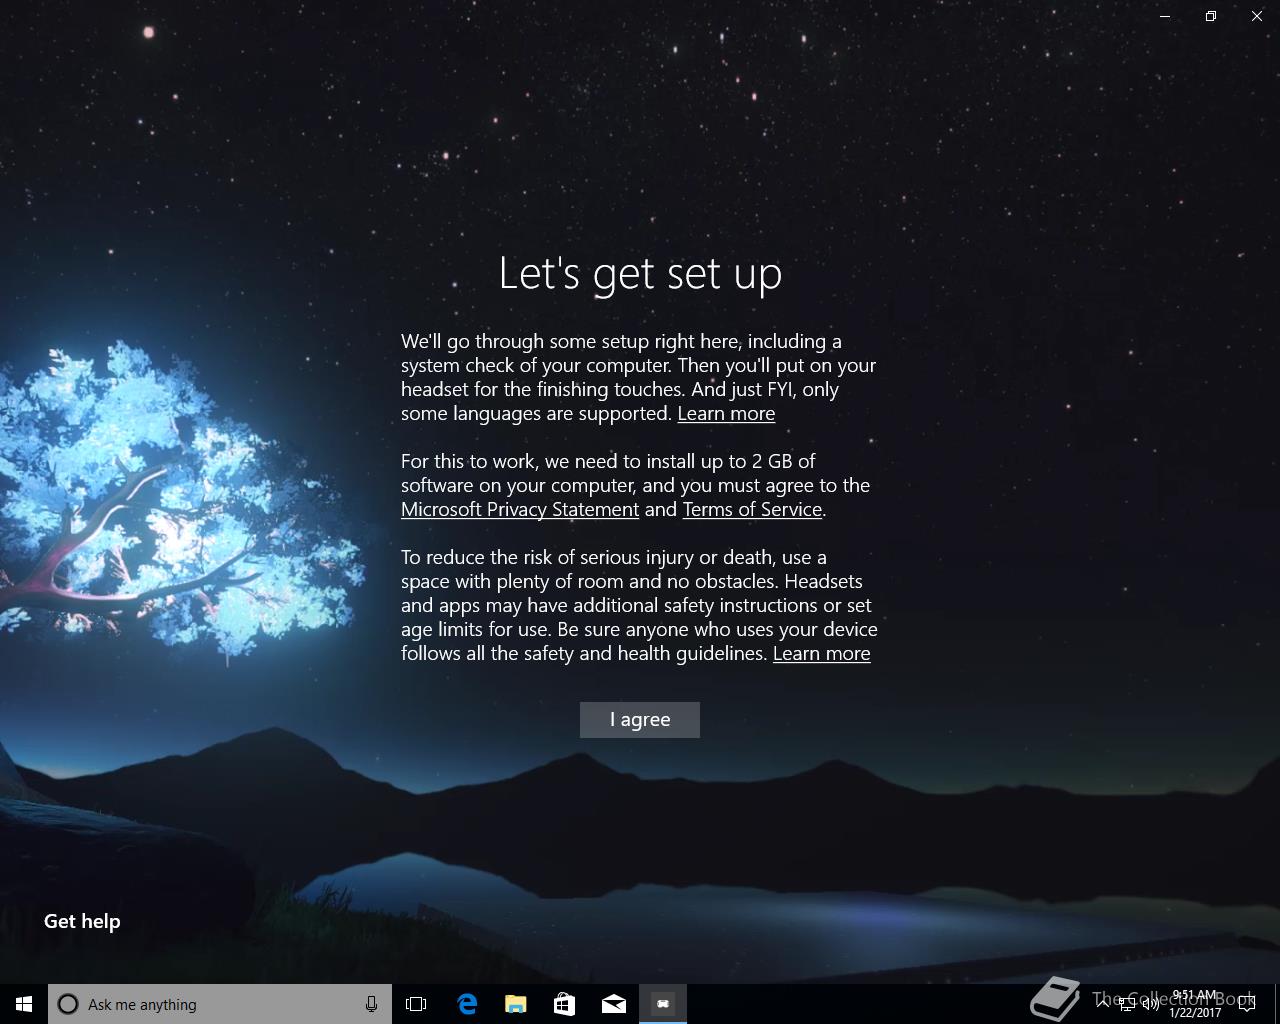The image size is (1280, 1024).
Task: Open File Explorer from taskbar
Action: click(515, 1004)
